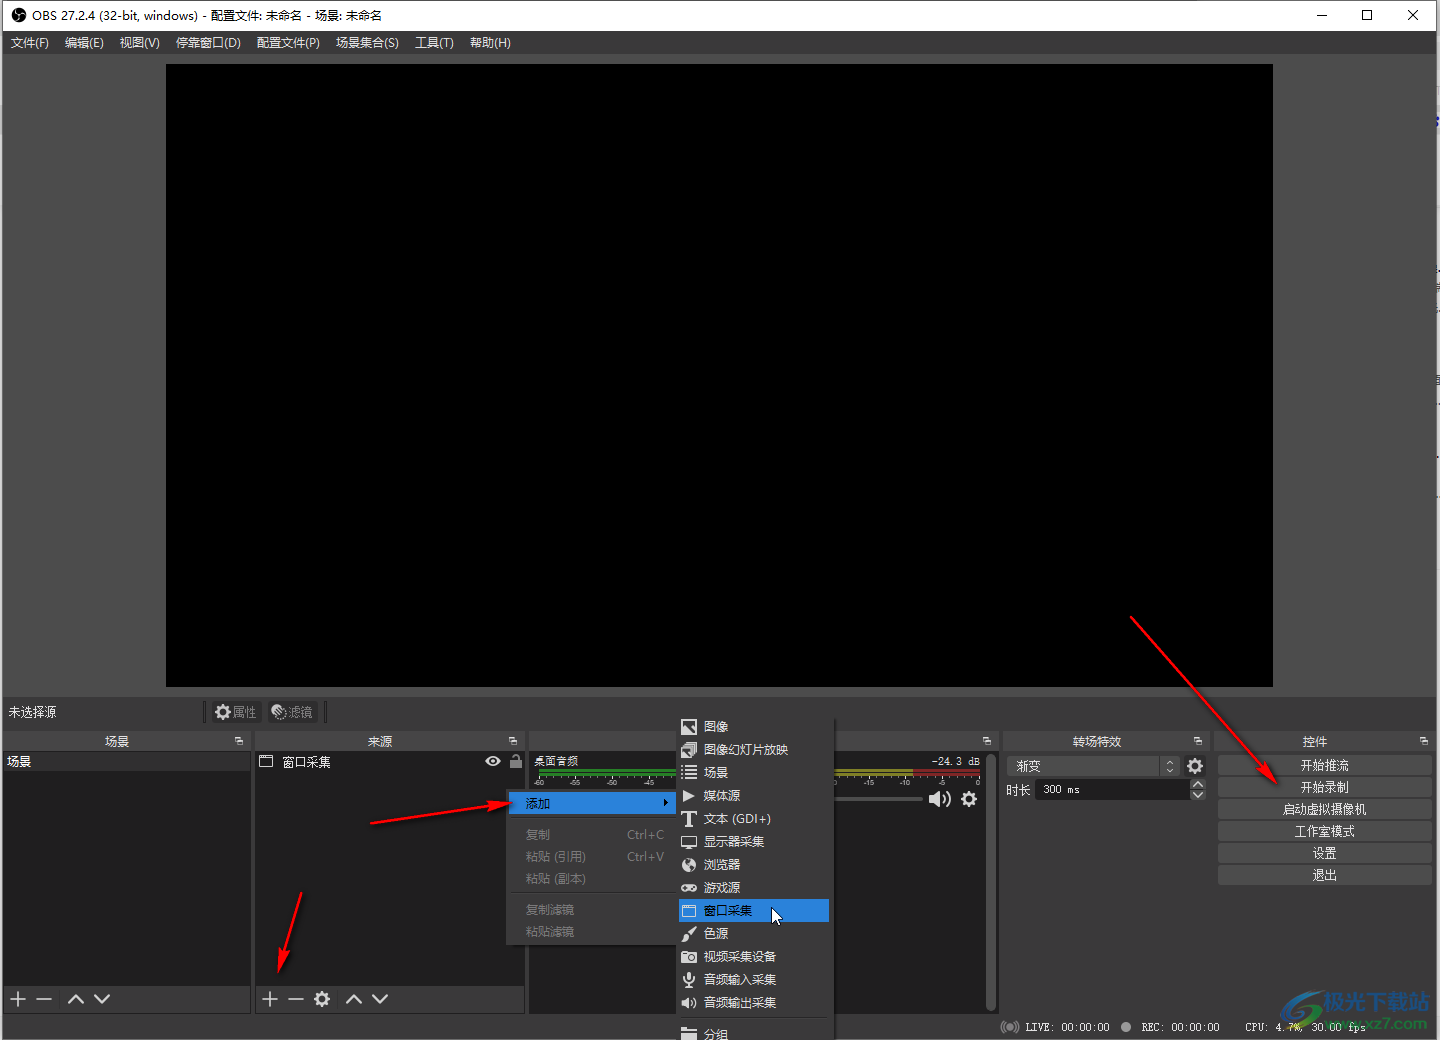Open transition properties gear icon
Screen dimensions: 1440x1040
1195,766
